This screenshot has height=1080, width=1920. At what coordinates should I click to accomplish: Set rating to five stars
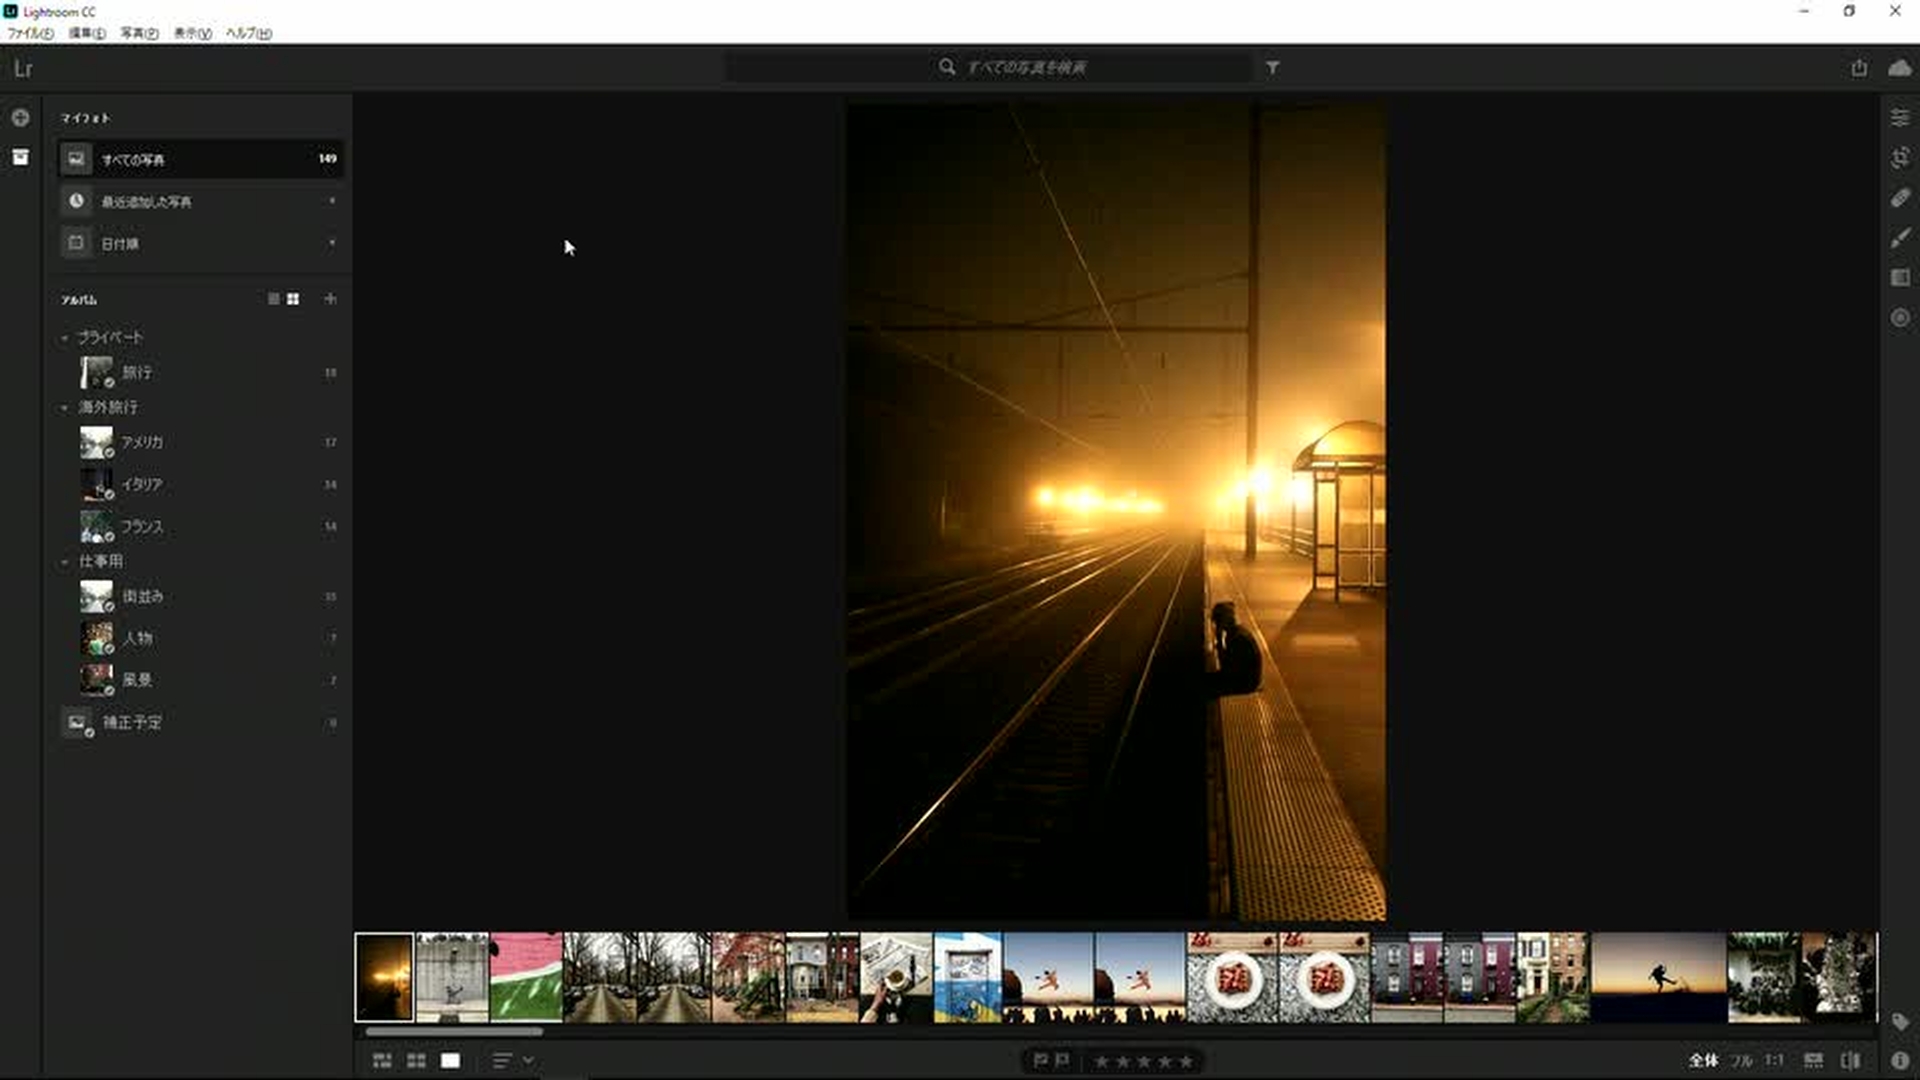(x=1186, y=1062)
